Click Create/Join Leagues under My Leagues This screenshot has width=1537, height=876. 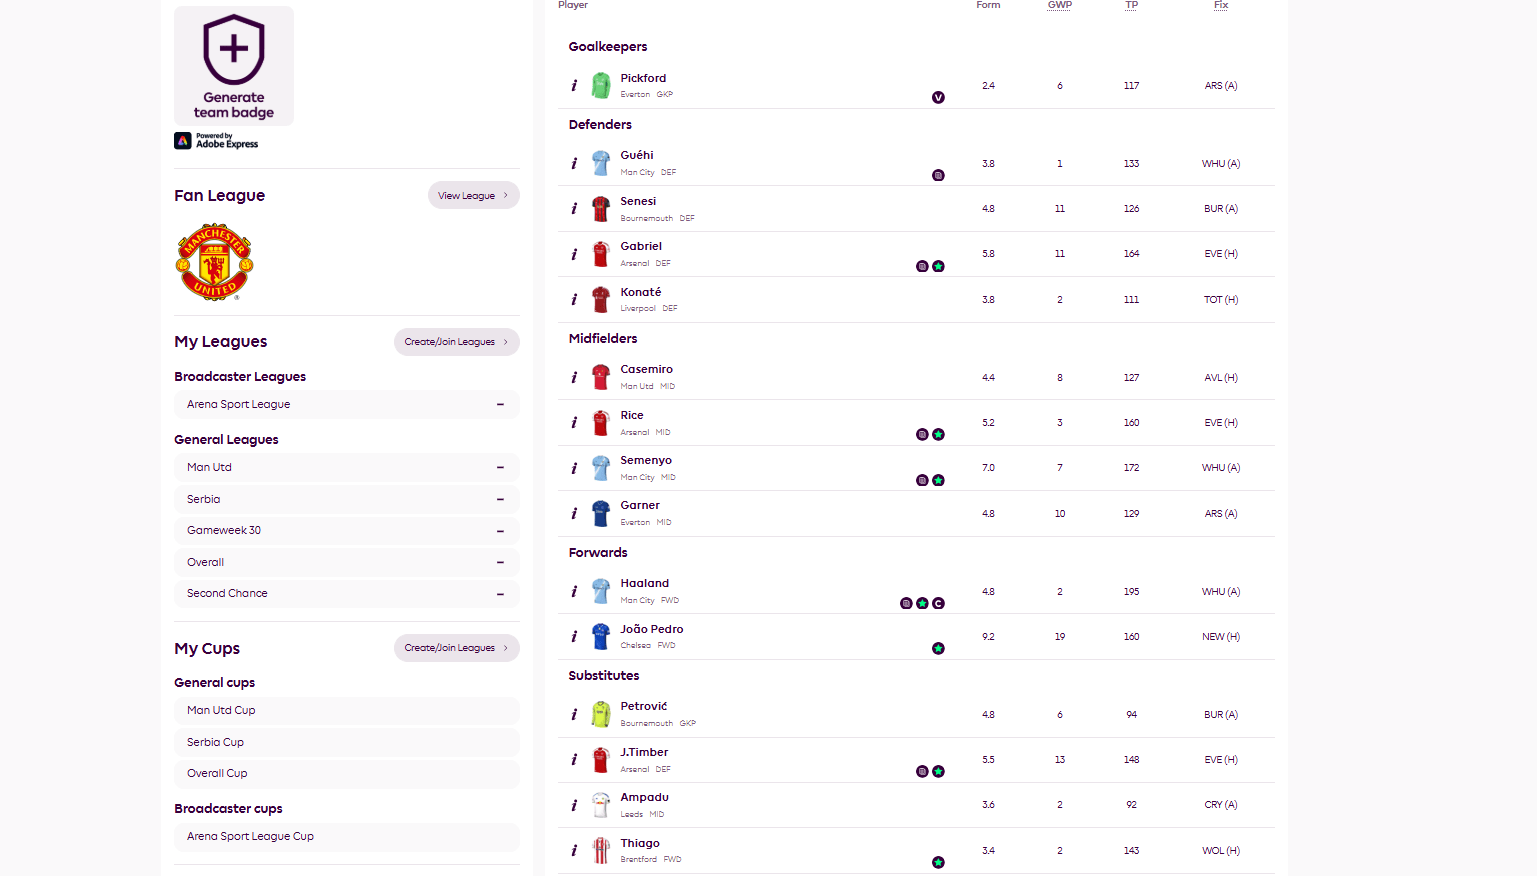[456, 342]
